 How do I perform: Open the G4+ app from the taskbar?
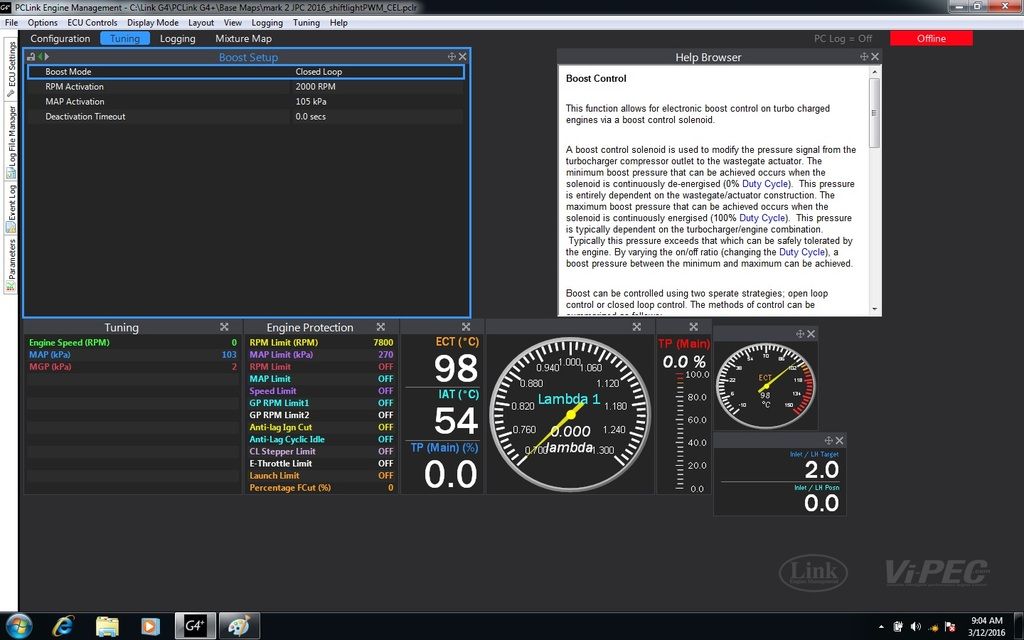(195, 626)
